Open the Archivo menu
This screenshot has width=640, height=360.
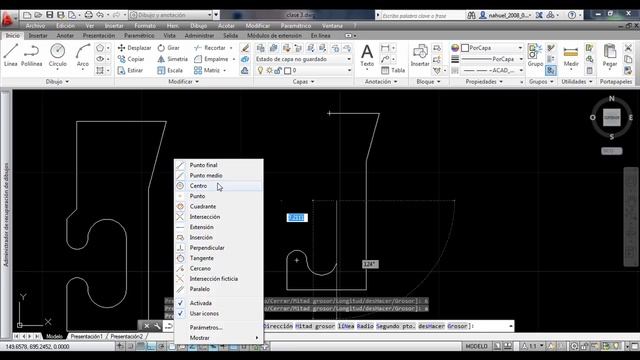[x=36, y=26]
